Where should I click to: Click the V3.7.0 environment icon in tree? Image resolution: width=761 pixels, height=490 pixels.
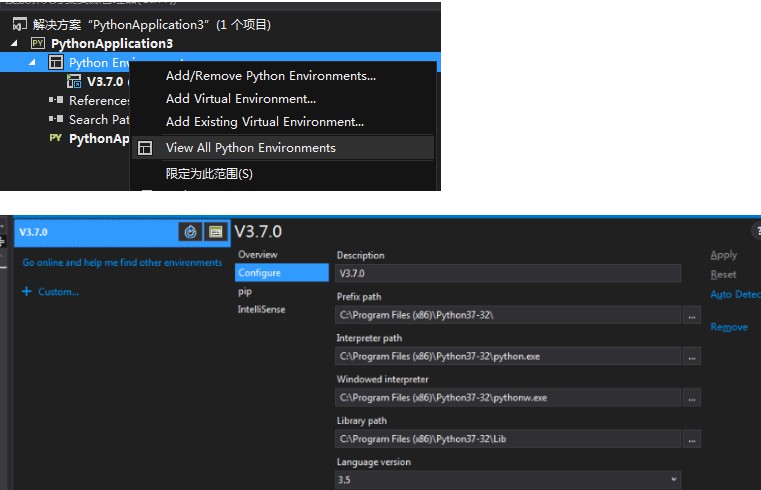tap(74, 81)
